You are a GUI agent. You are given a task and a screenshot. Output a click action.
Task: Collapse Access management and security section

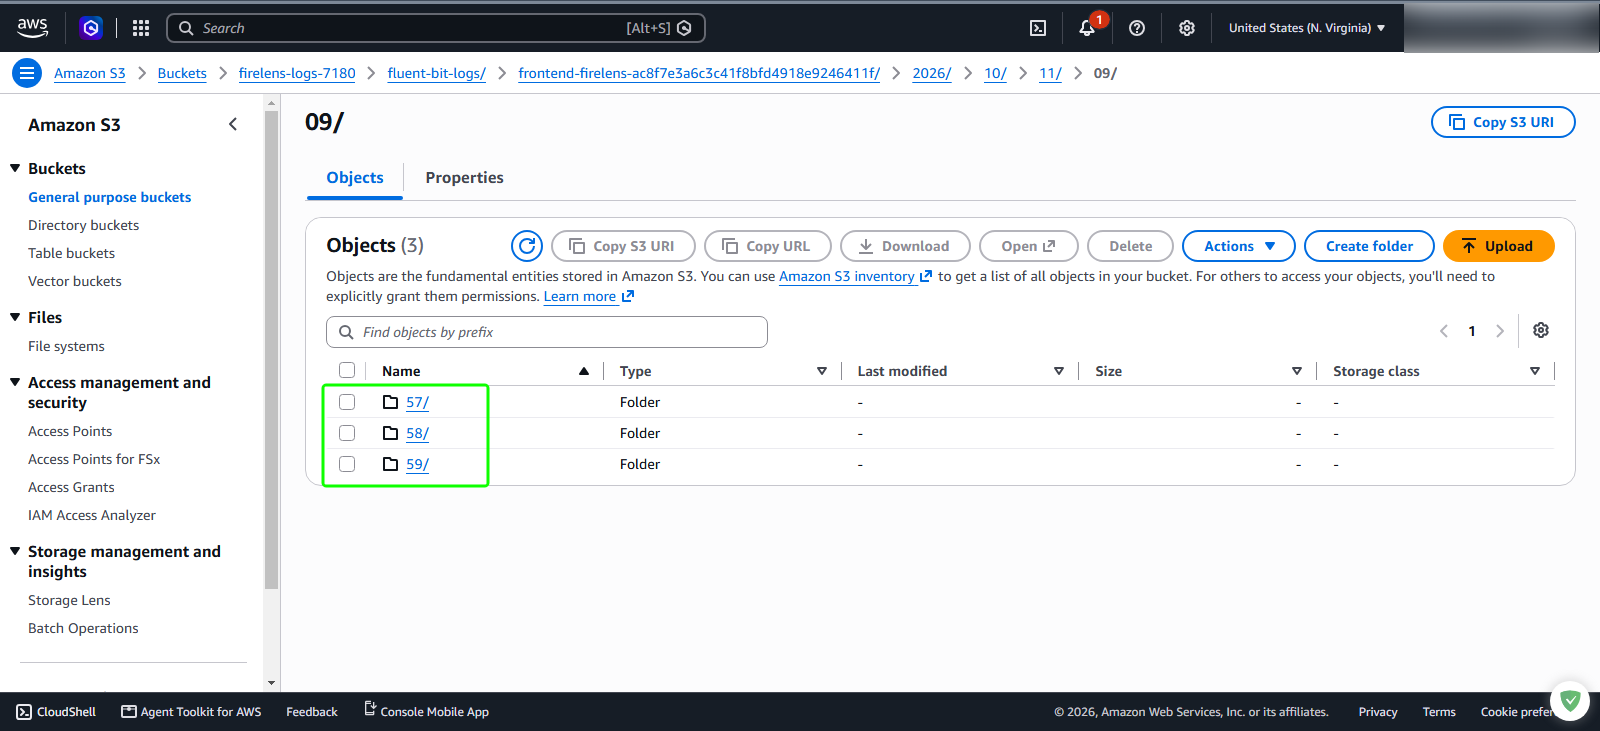point(15,382)
